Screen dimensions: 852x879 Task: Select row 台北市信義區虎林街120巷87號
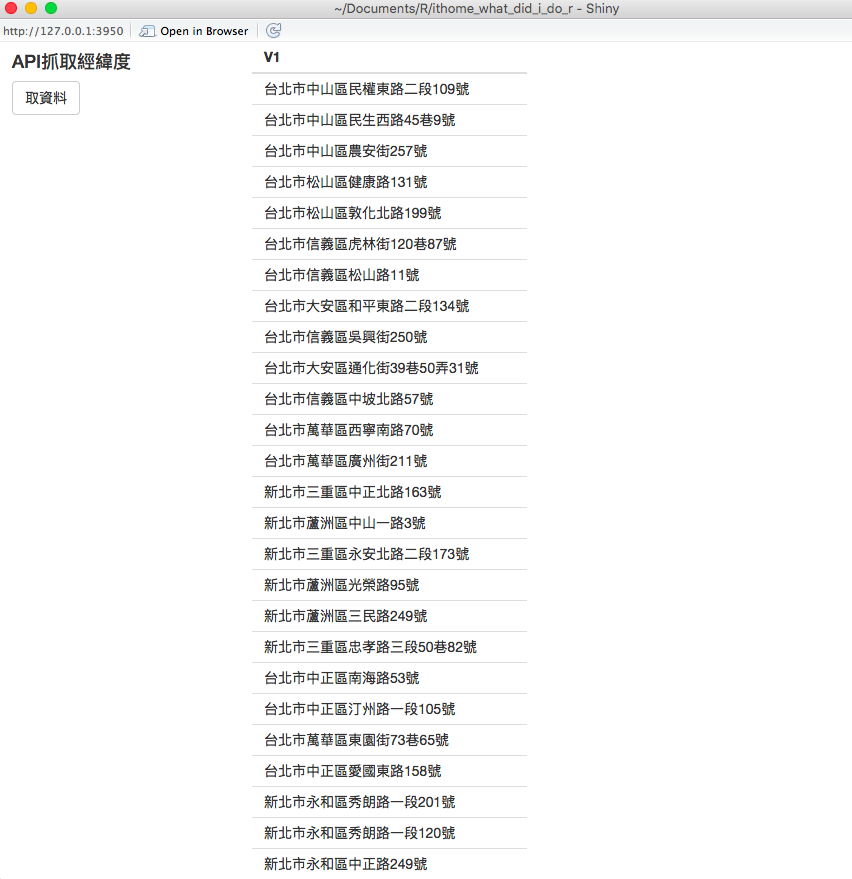pos(390,244)
